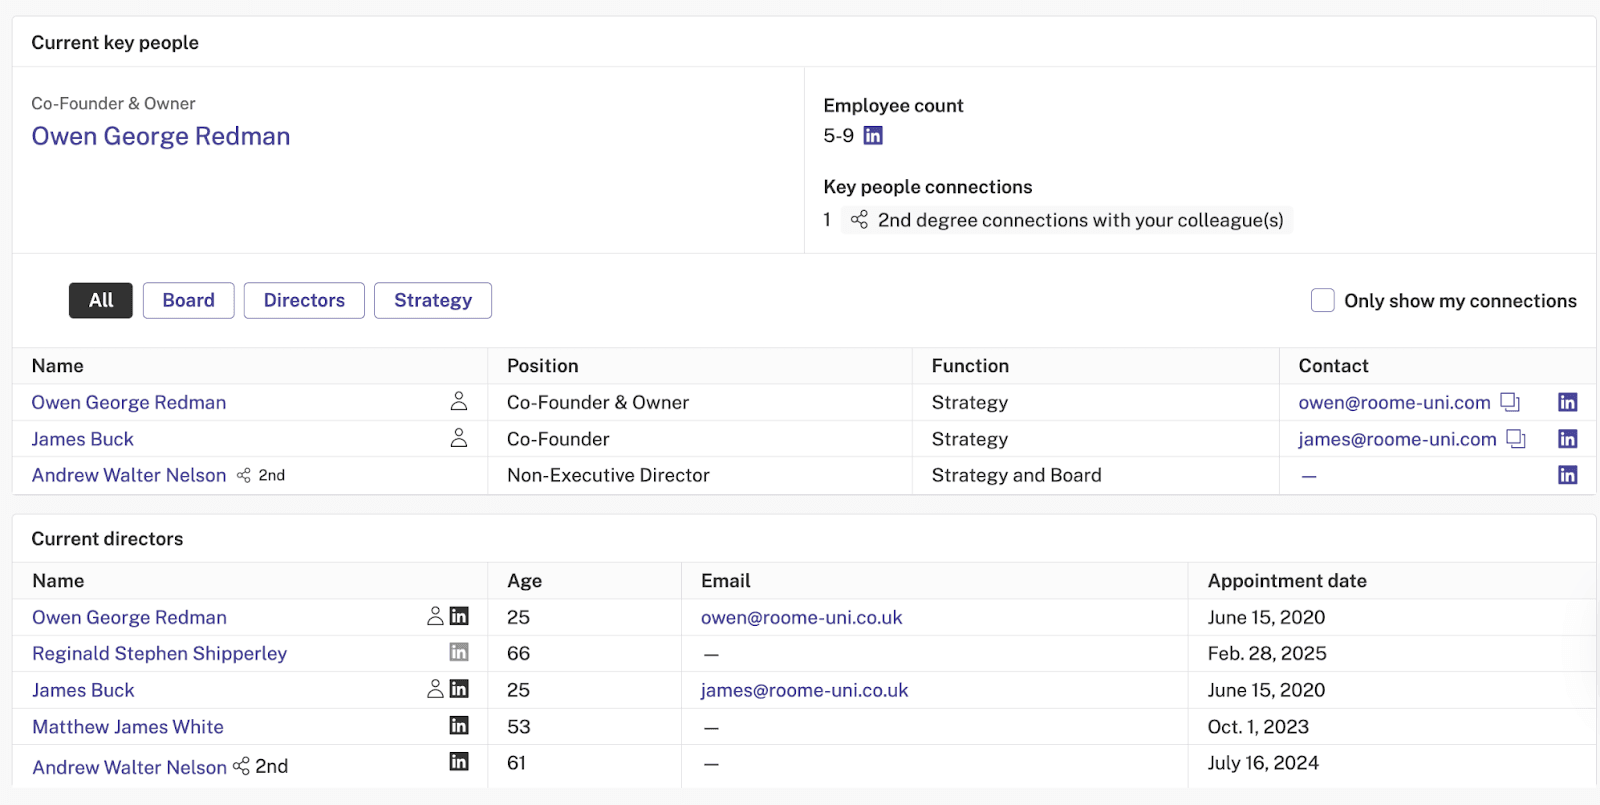
Task: Click person icon for director Owen George Redman
Action: (435, 616)
